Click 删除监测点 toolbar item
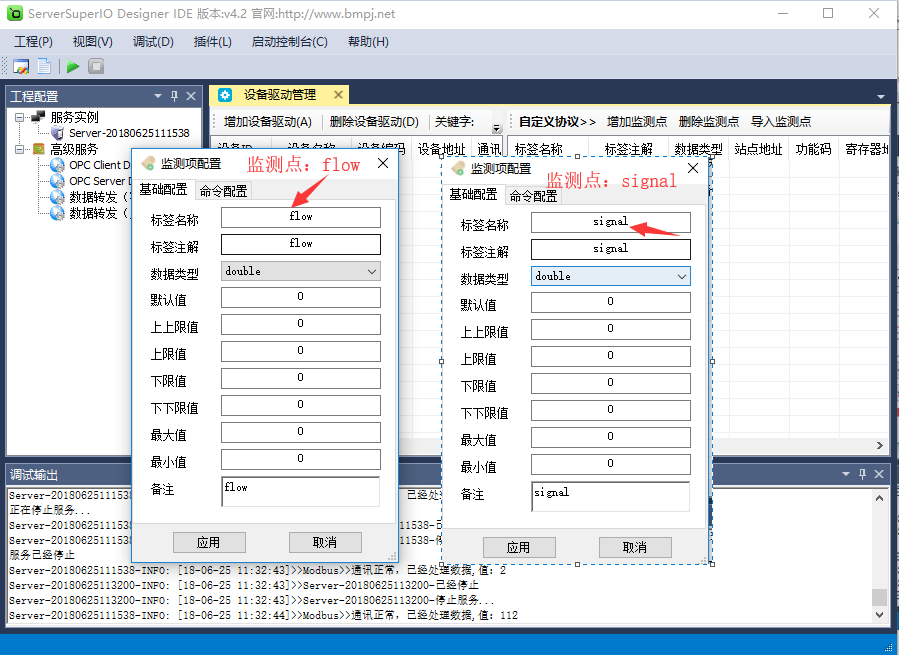This screenshot has width=899, height=655. click(709, 122)
